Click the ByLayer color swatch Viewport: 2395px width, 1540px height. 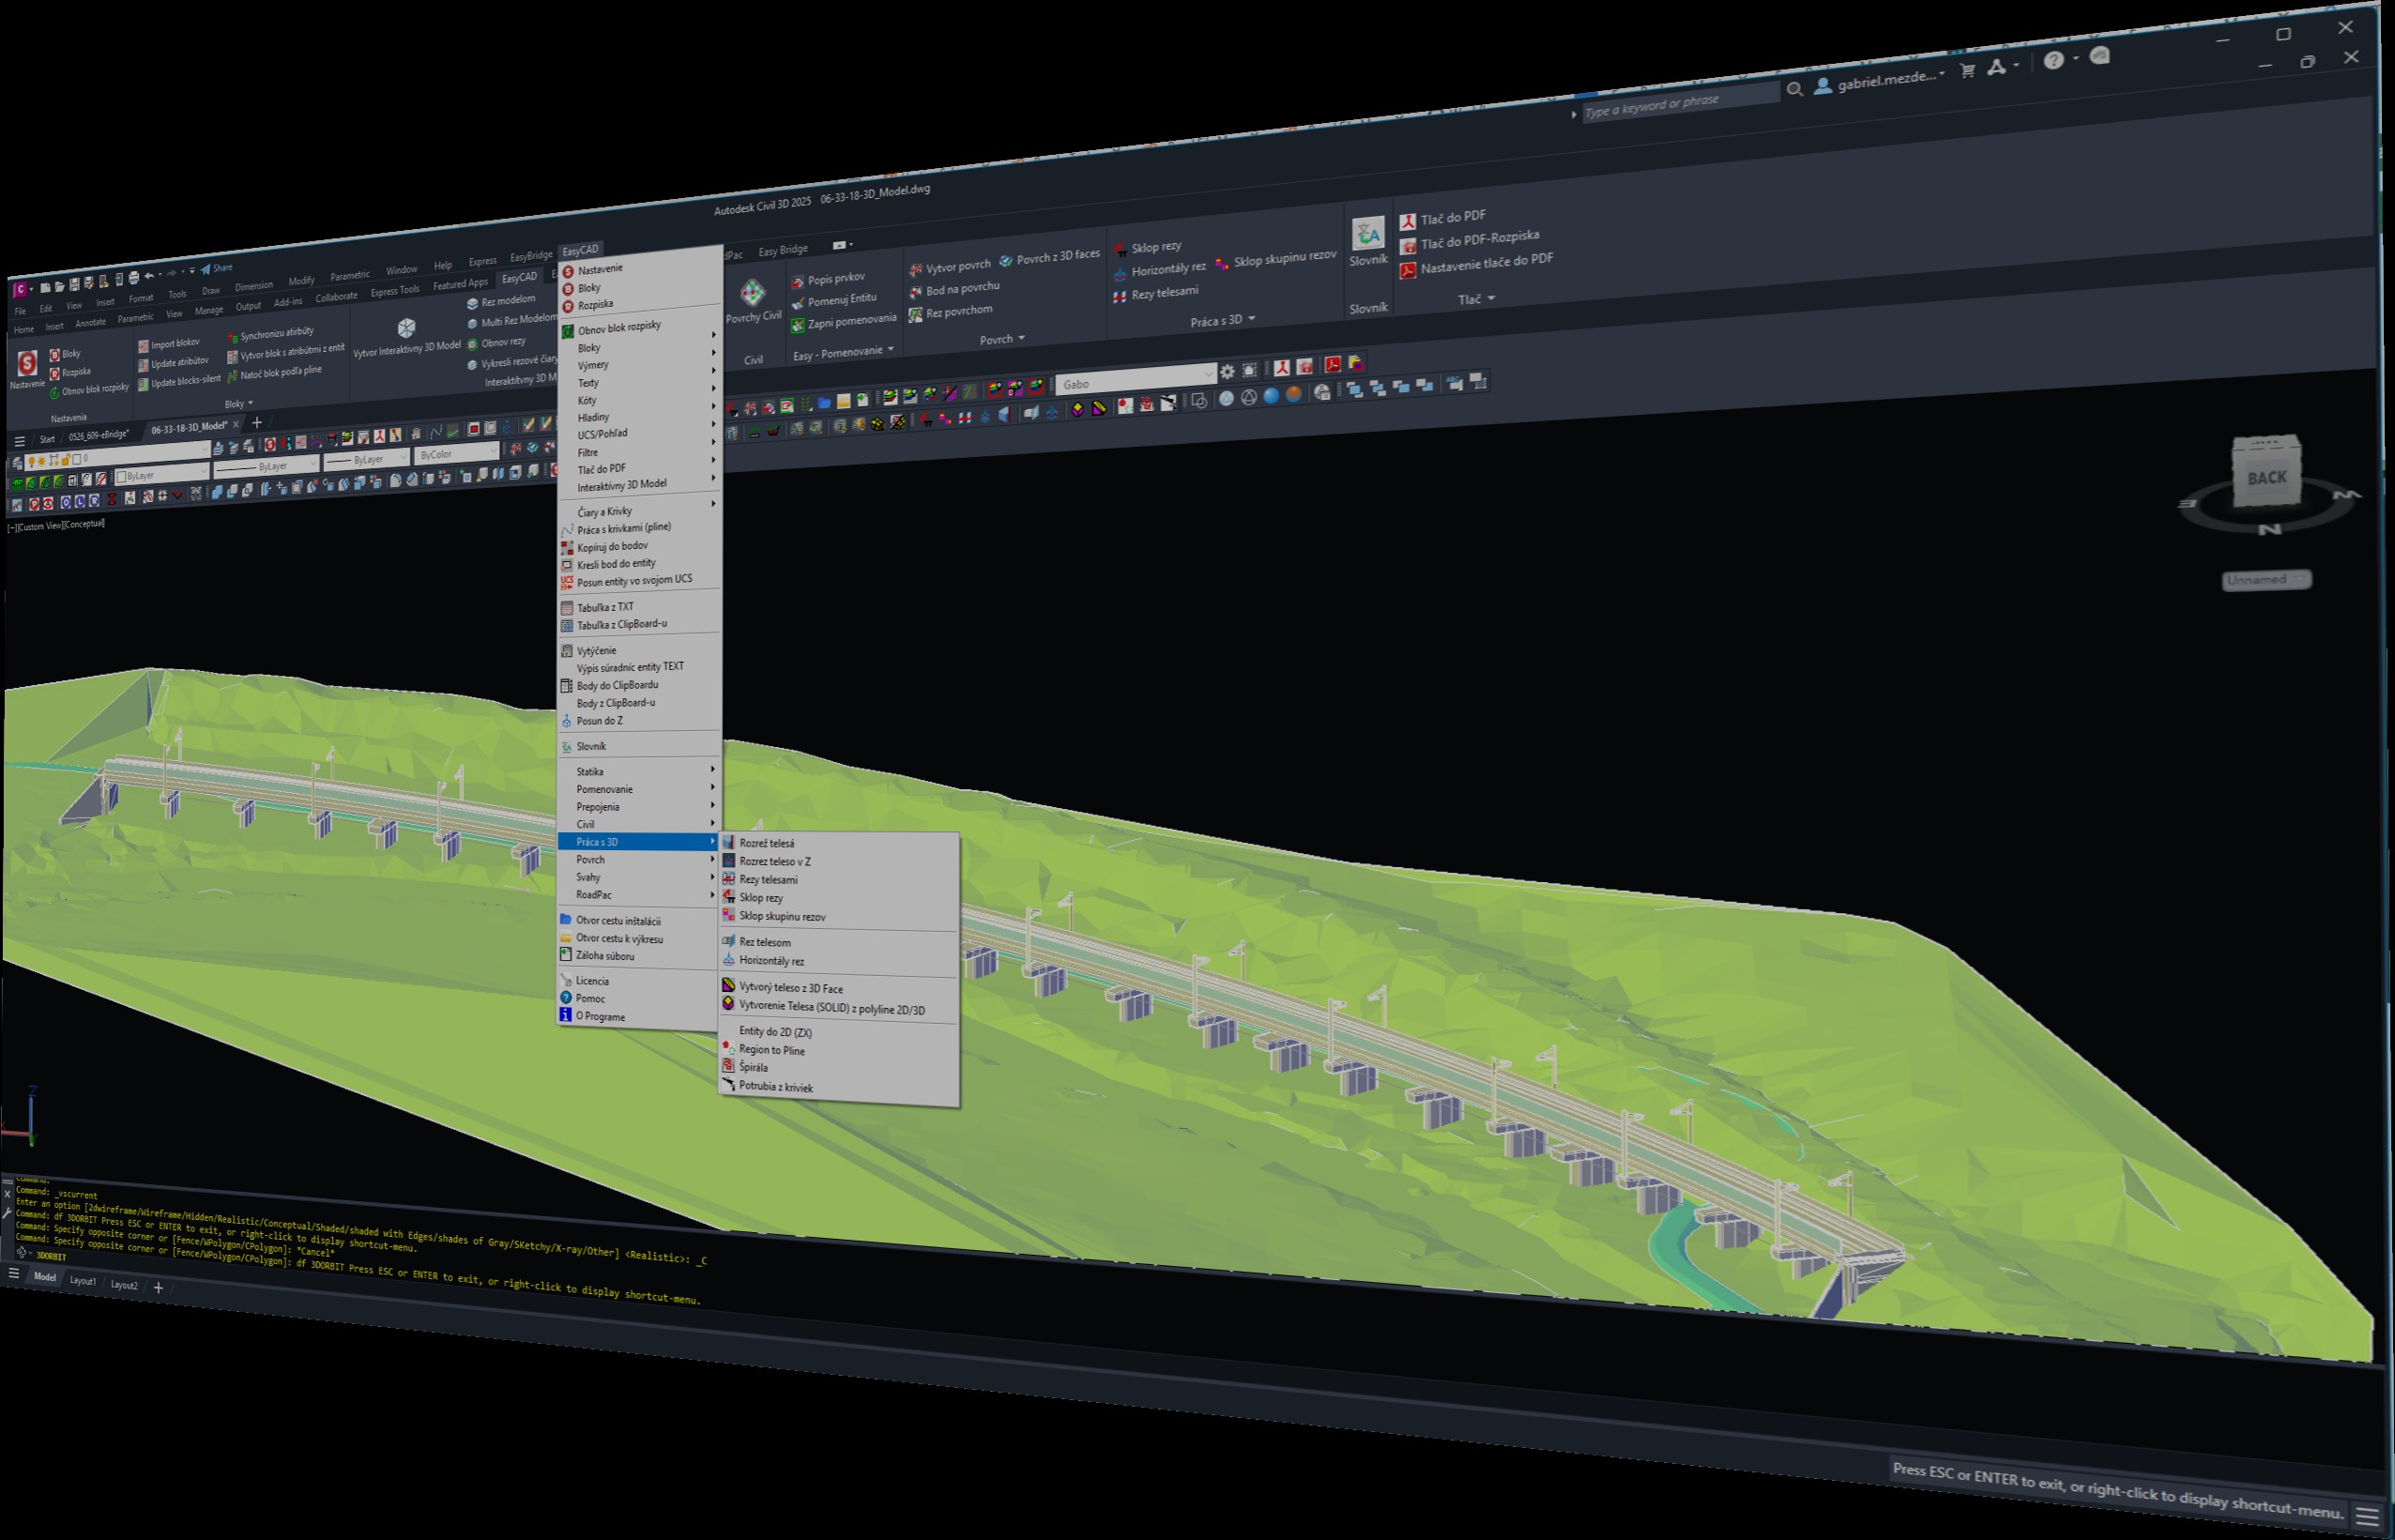coord(122,475)
